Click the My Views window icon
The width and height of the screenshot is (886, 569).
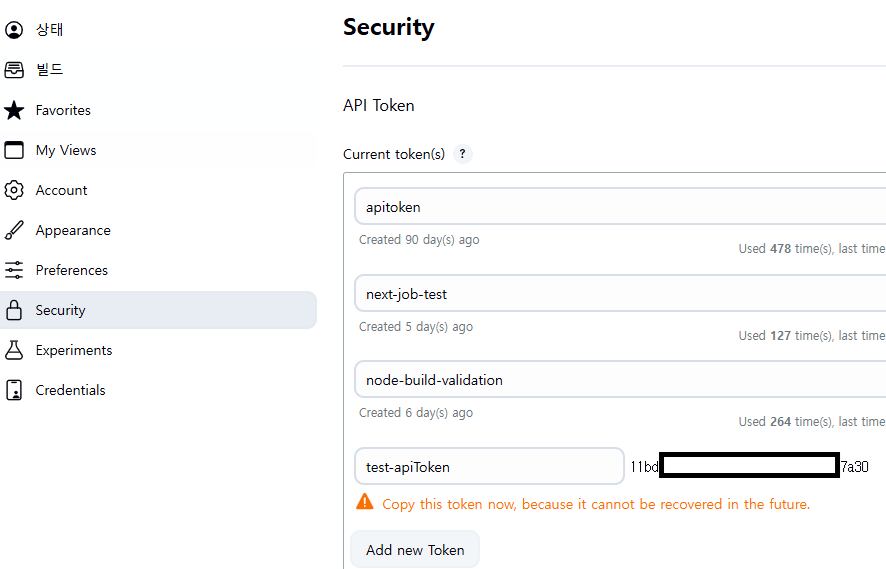tap(14, 150)
